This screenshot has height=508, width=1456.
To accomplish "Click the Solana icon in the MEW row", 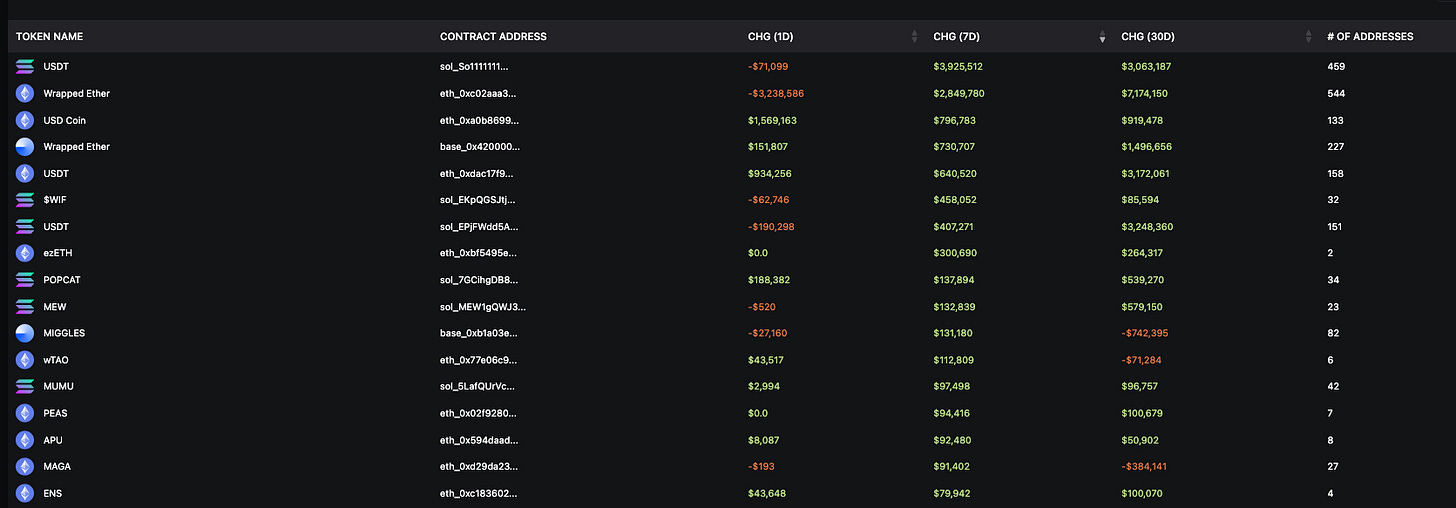I will pyautogui.click(x=25, y=307).
